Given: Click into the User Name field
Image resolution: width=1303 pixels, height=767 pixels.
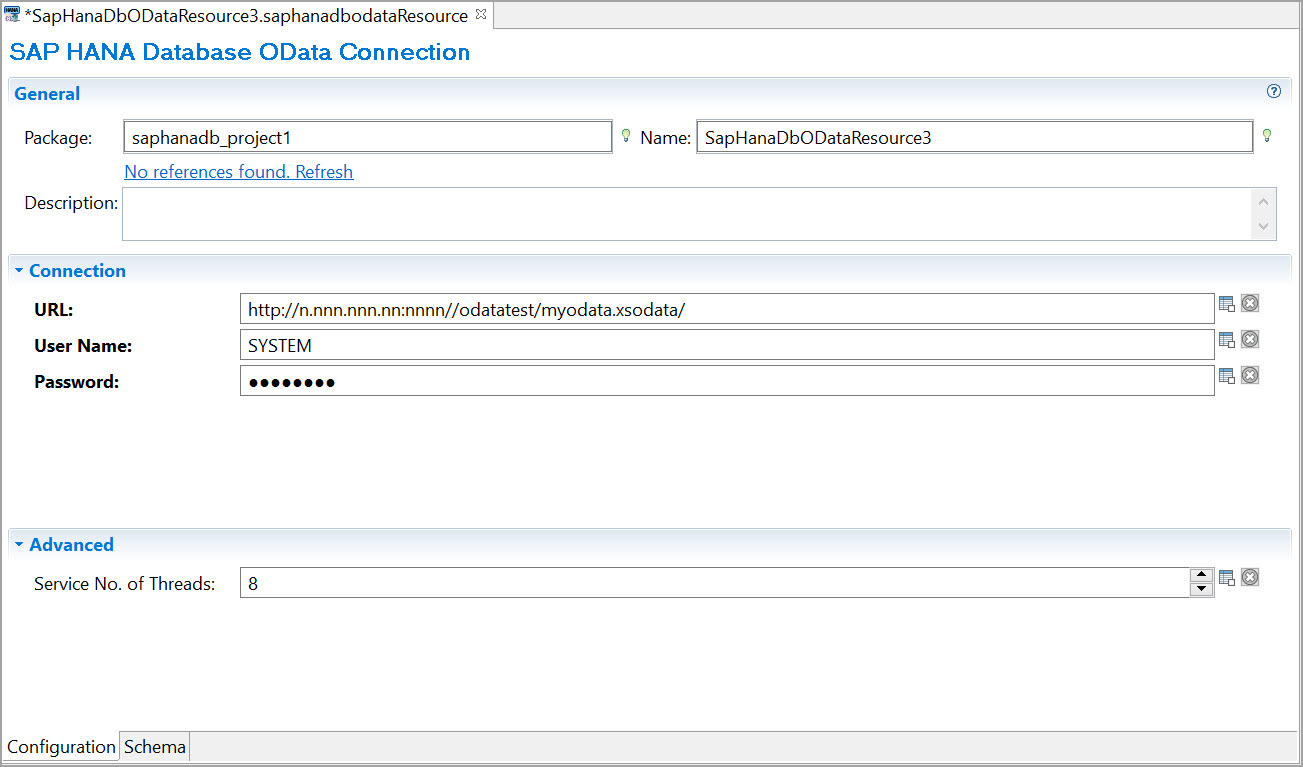Looking at the screenshot, I should (727, 345).
